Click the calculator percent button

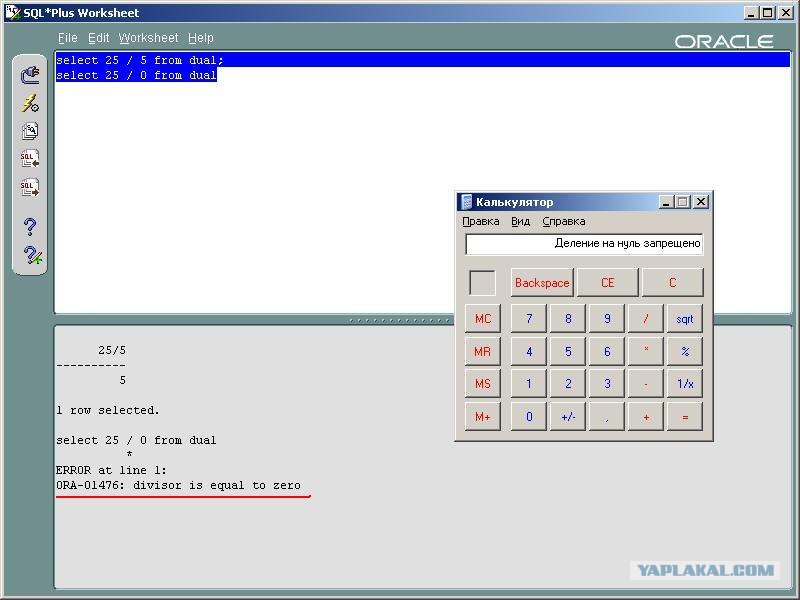click(685, 352)
